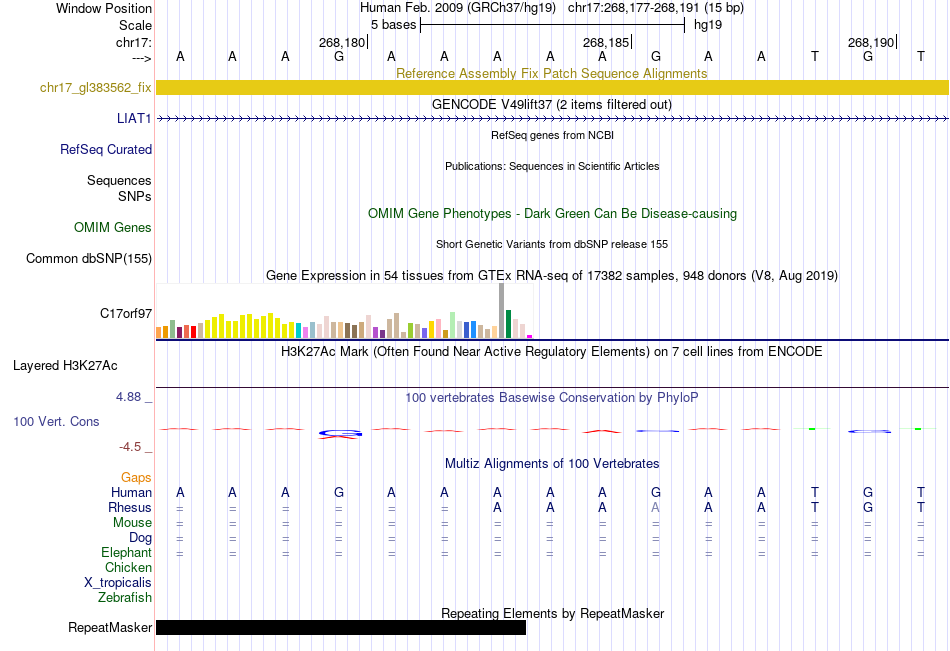
Task: Click the RefSeq genes from NCBI title
Action: point(553,135)
